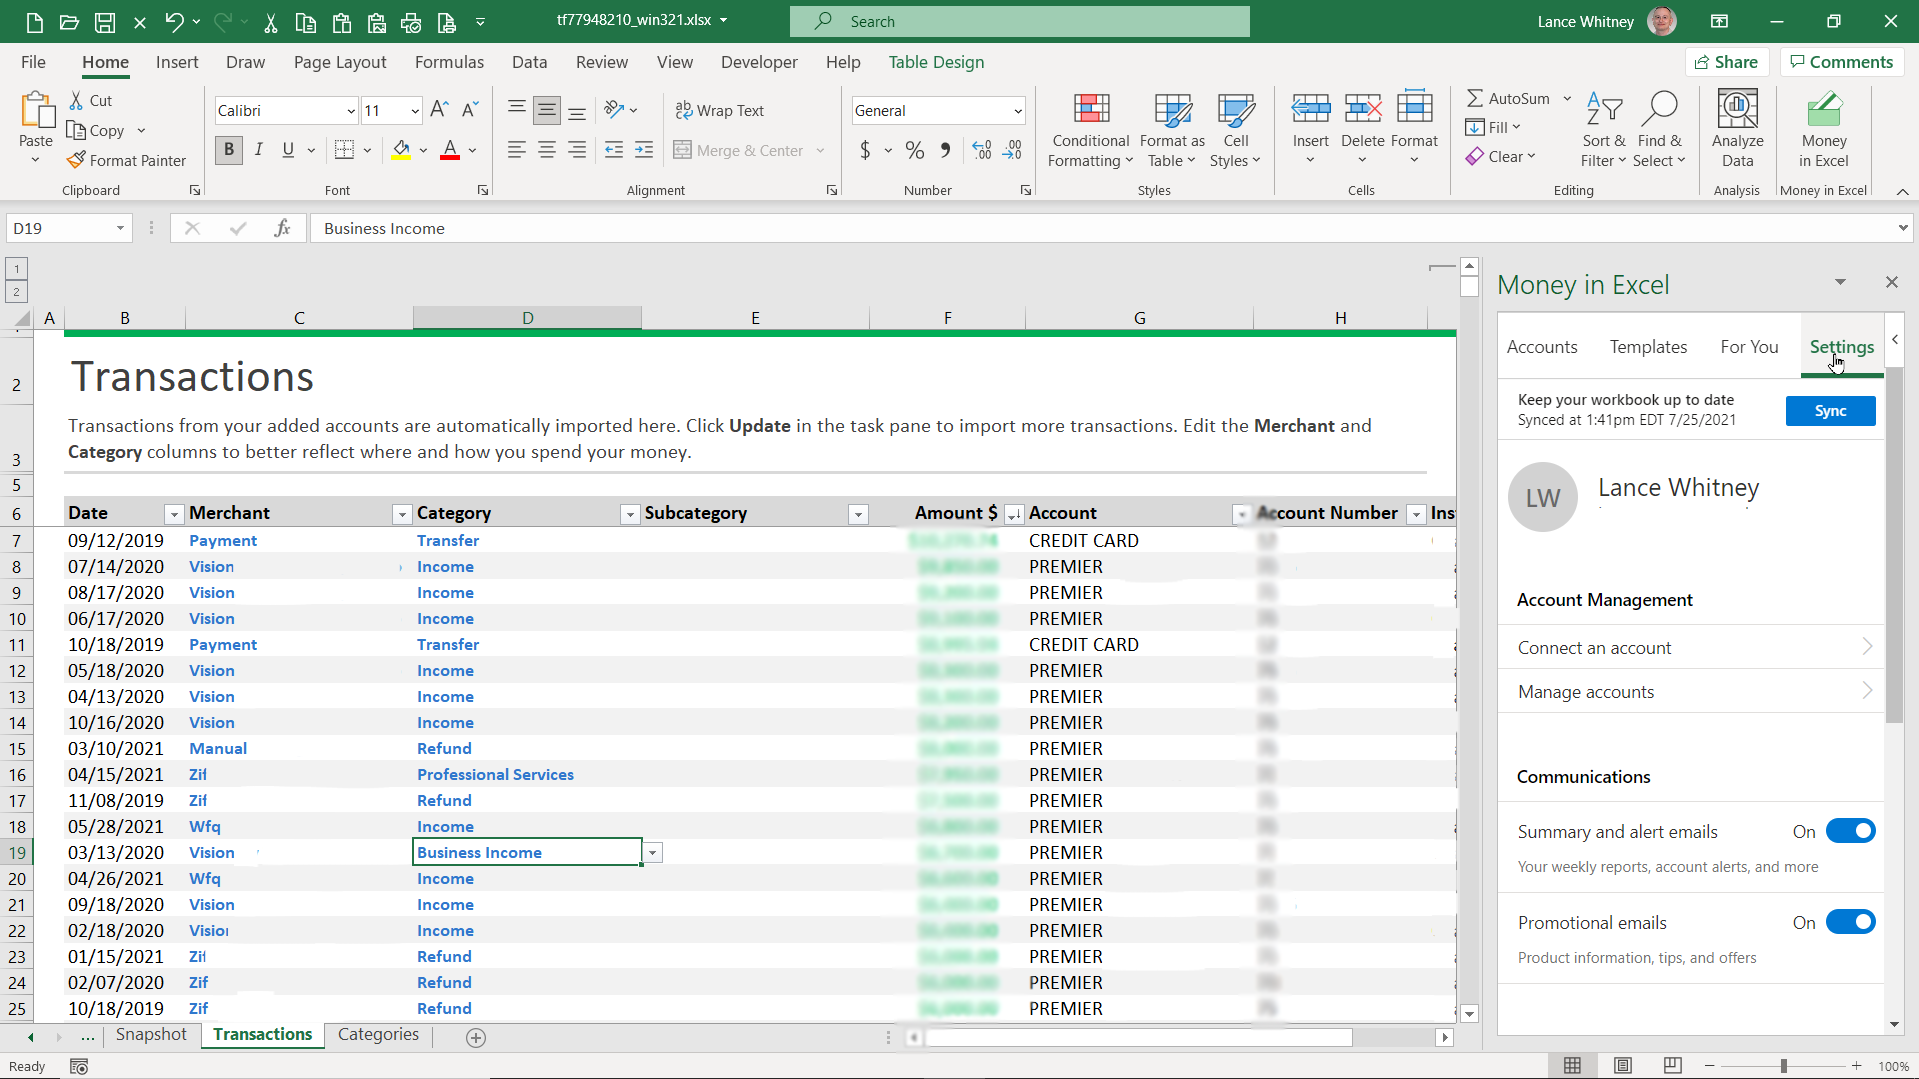This screenshot has width=1919, height=1079.
Task: Adjust the zoom slider
Action: 1783,1066
